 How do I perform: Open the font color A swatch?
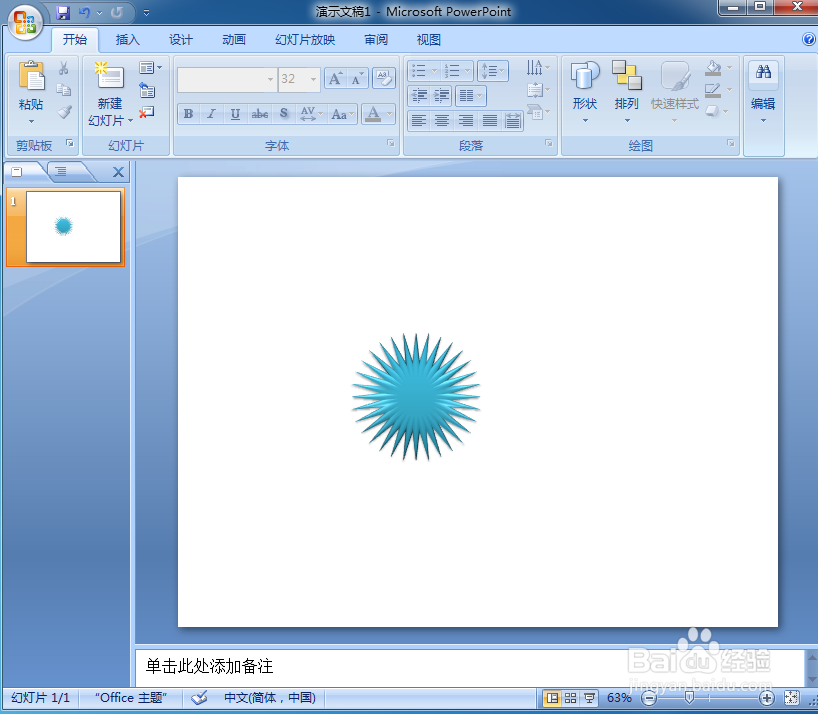coord(372,114)
